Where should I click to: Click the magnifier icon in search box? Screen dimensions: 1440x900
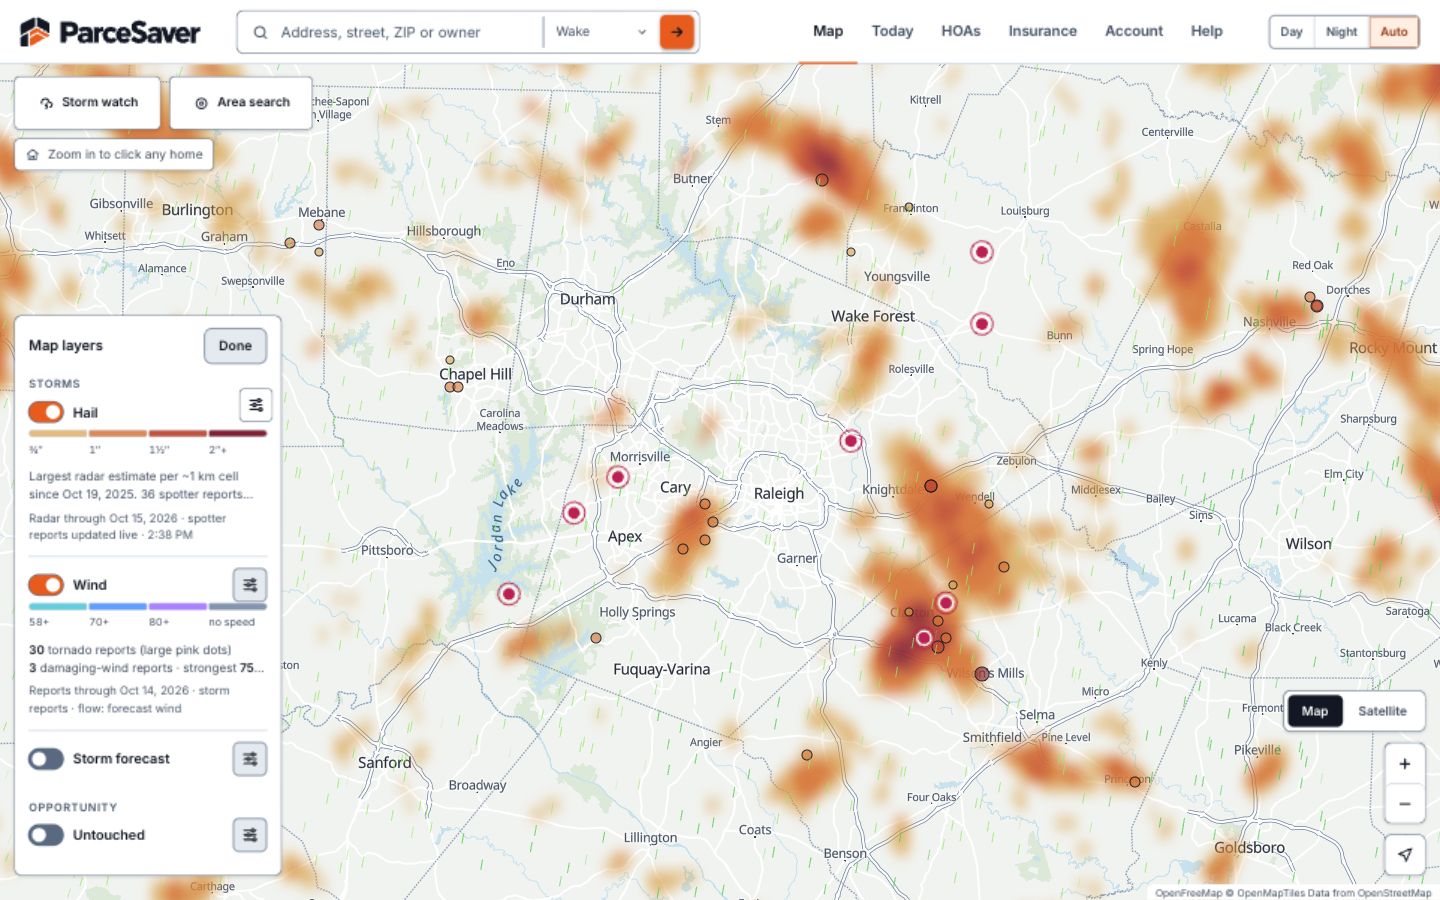pos(260,32)
